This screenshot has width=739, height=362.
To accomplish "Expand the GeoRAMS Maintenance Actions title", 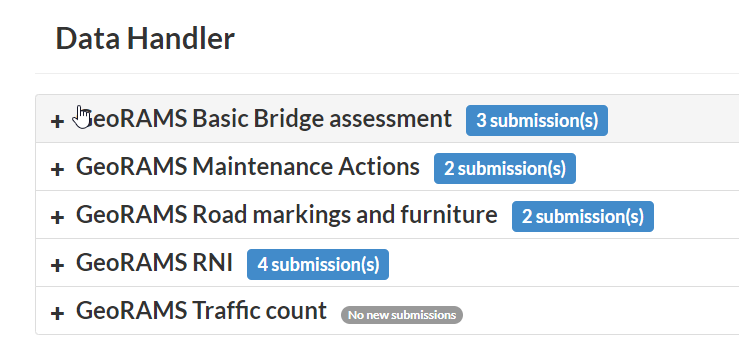I will click(x=247, y=167).
